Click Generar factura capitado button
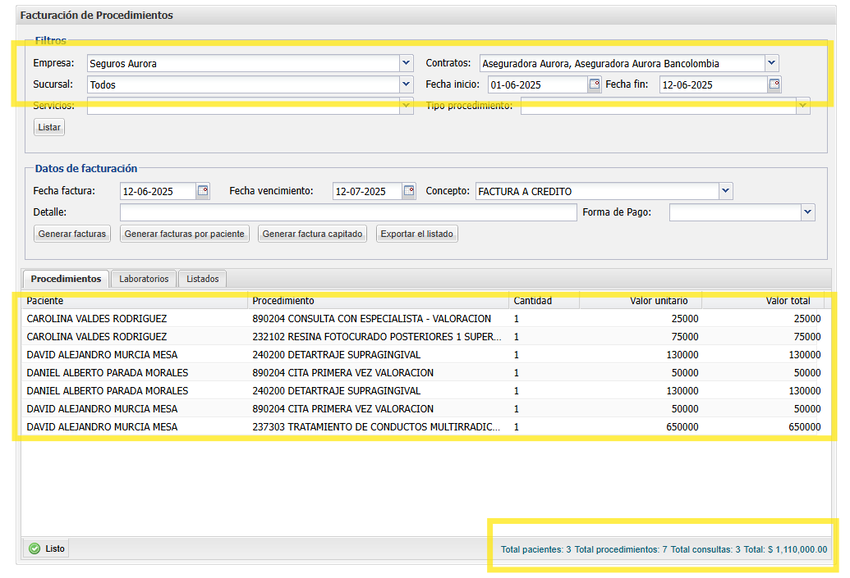Viewport: 850px width, 578px height. [312, 234]
